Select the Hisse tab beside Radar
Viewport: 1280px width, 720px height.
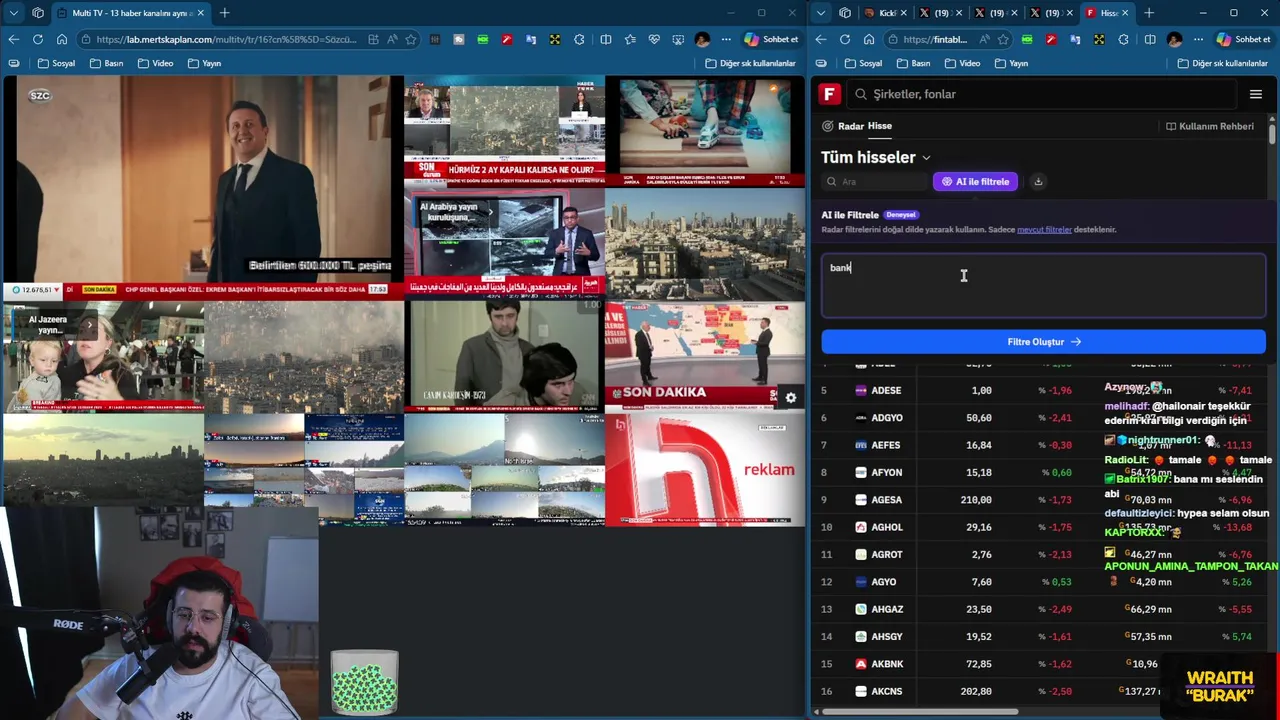point(879,126)
